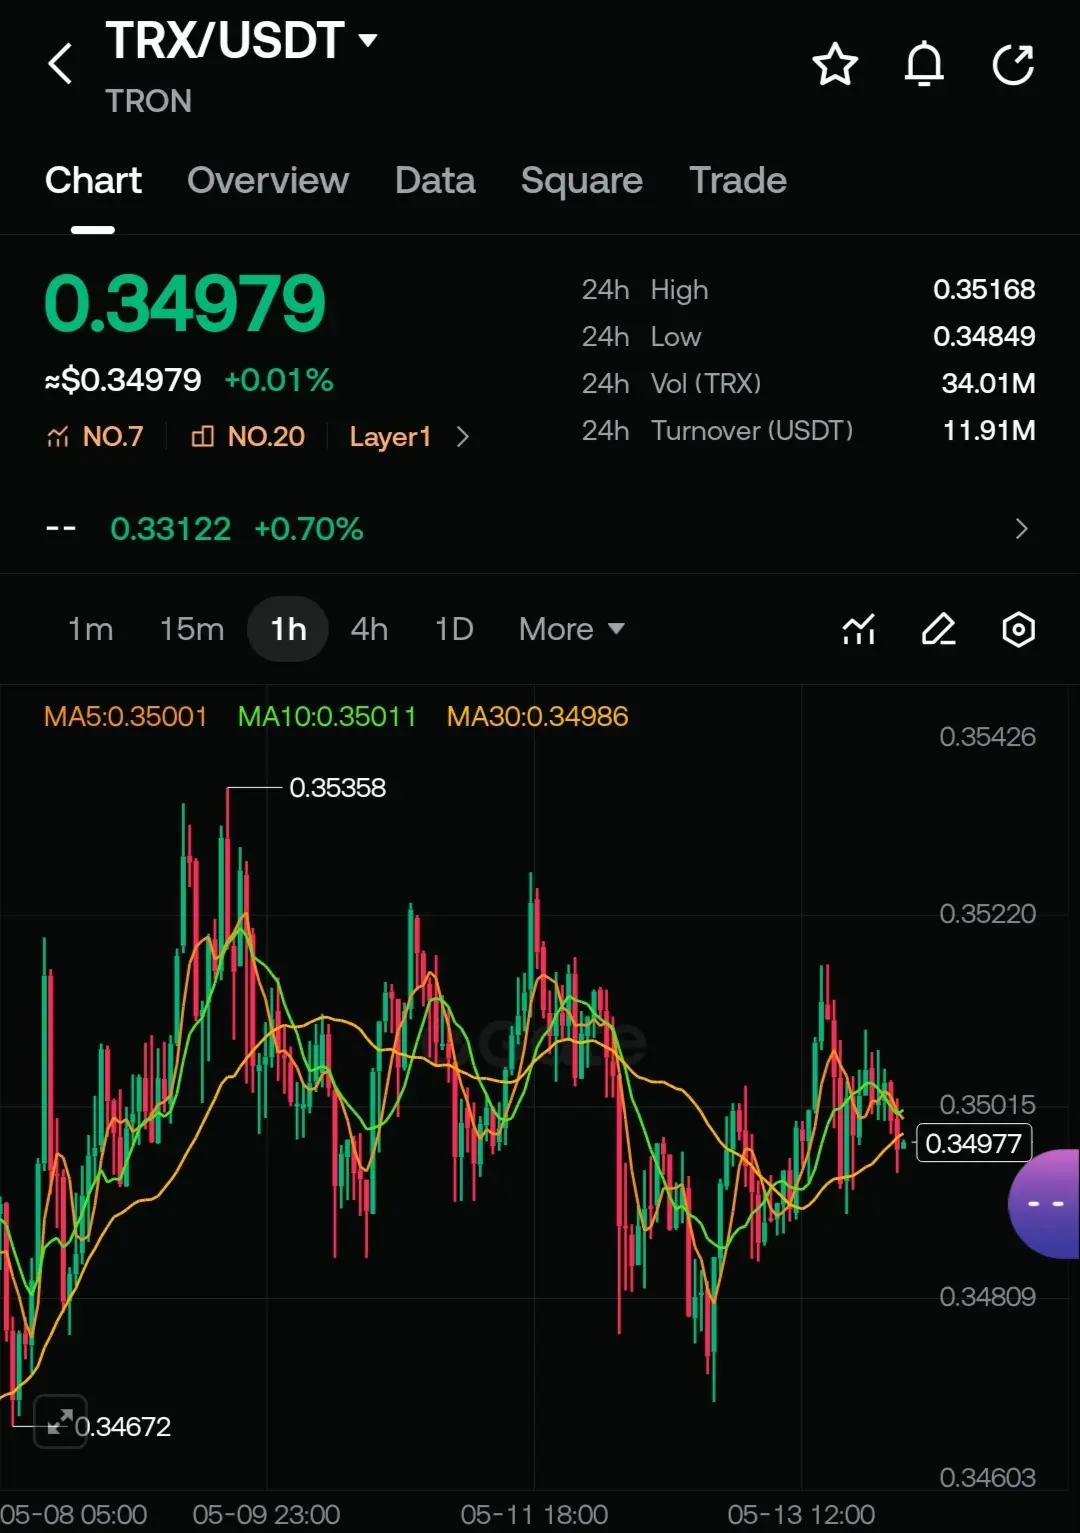
Task: Expand chart to fullscreen icon
Action: click(61, 1421)
